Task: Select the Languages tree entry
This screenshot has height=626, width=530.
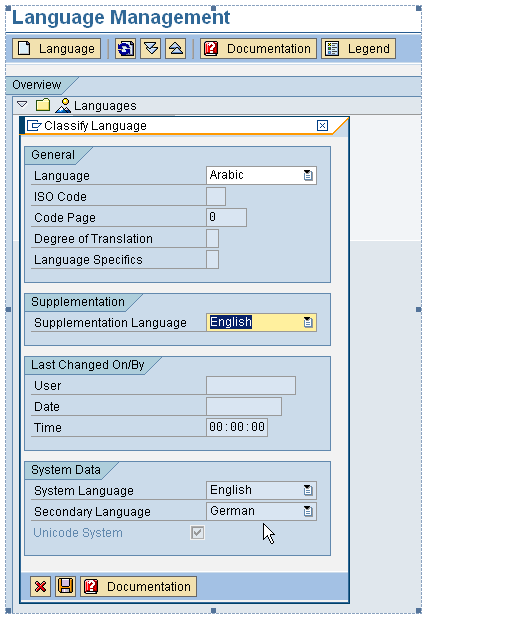Action: tap(105, 106)
